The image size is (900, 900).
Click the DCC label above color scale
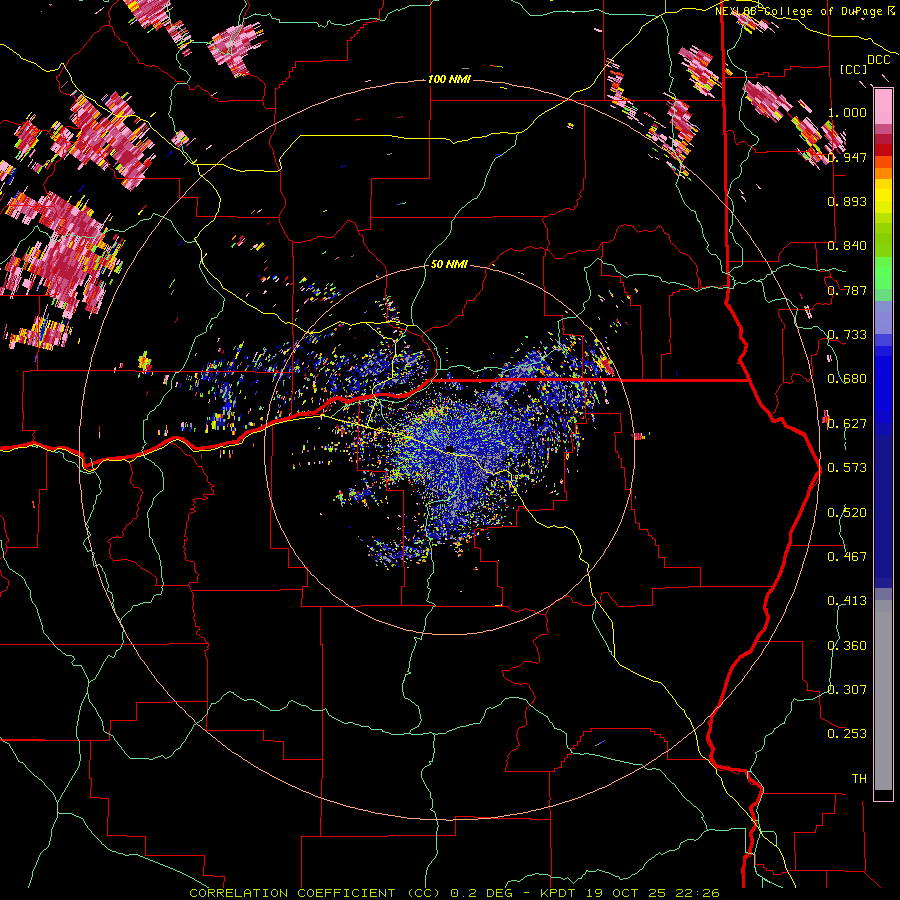click(878, 60)
